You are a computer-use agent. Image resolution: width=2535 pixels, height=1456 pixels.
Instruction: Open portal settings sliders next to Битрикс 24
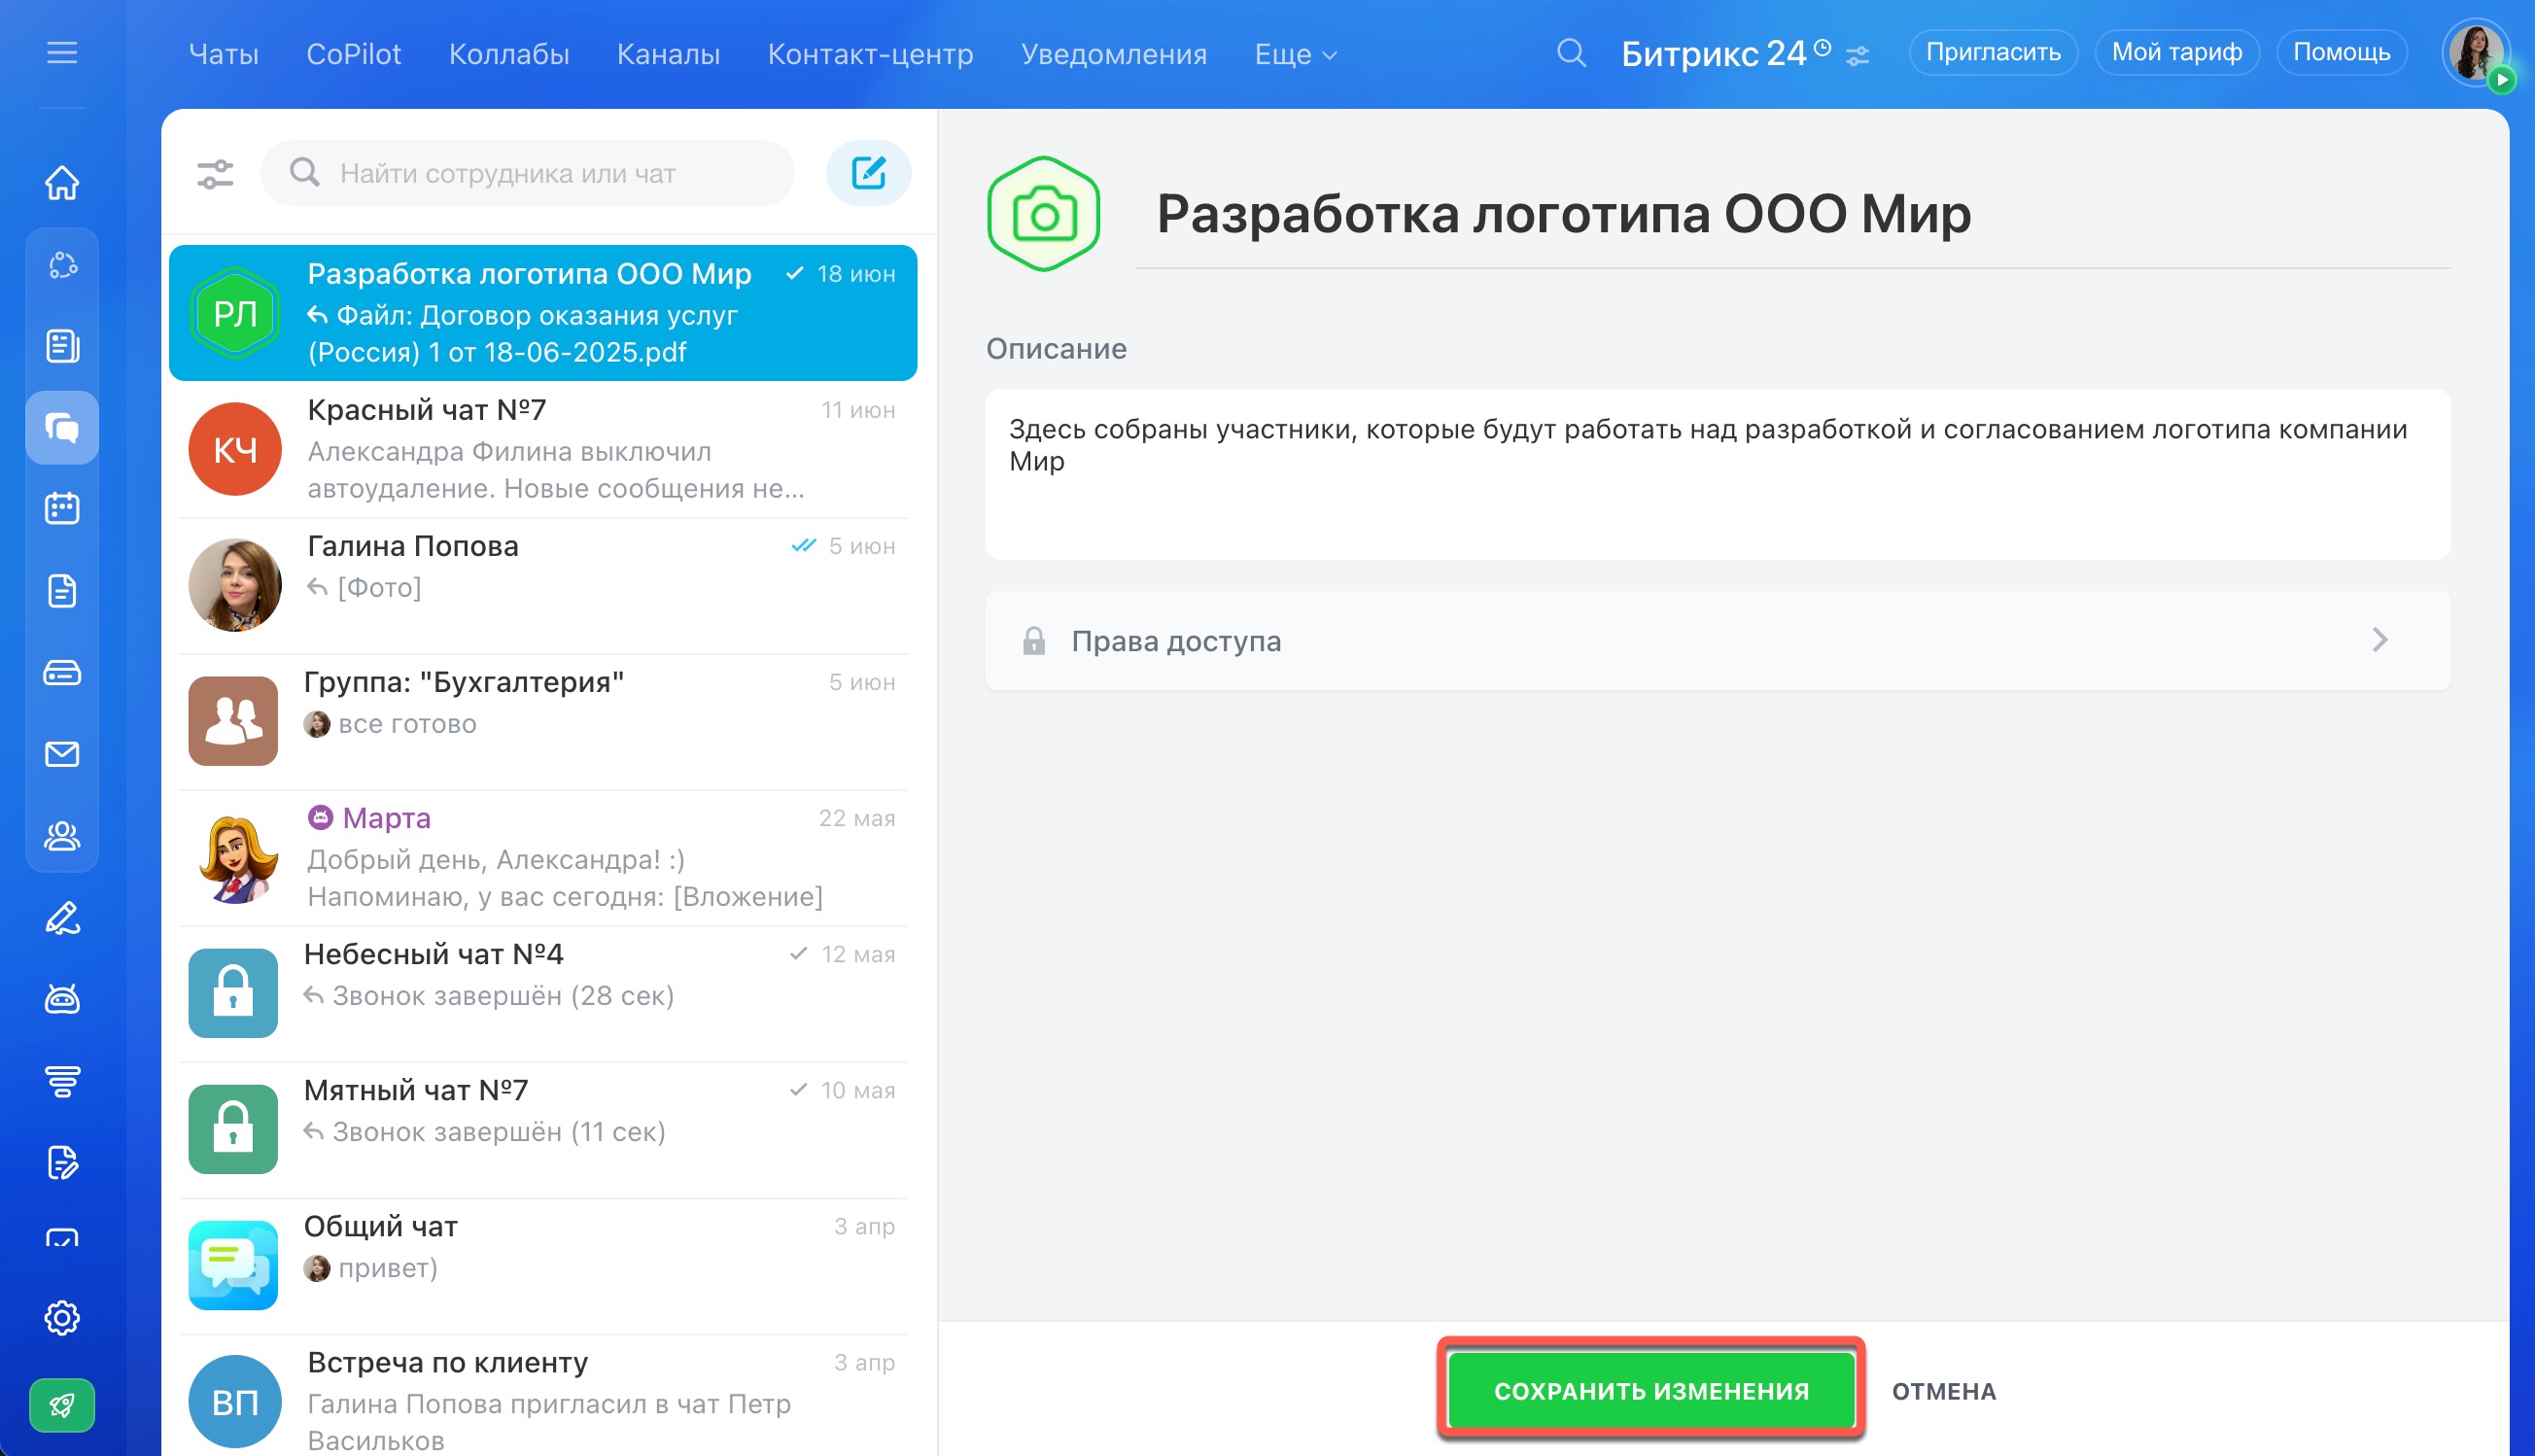coord(1858,57)
